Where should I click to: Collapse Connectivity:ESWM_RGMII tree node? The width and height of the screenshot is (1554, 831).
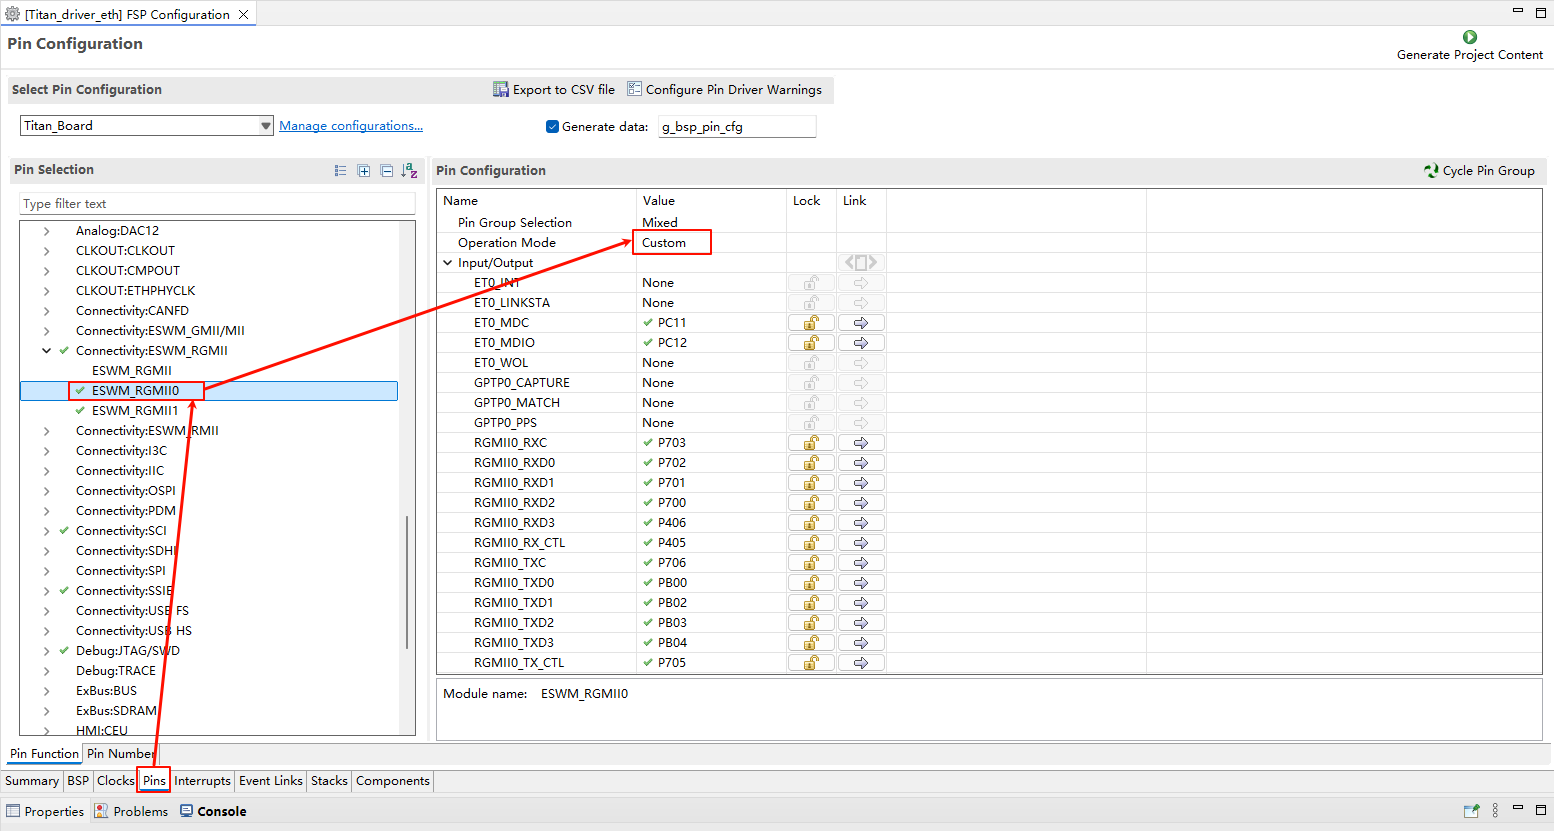coord(46,351)
